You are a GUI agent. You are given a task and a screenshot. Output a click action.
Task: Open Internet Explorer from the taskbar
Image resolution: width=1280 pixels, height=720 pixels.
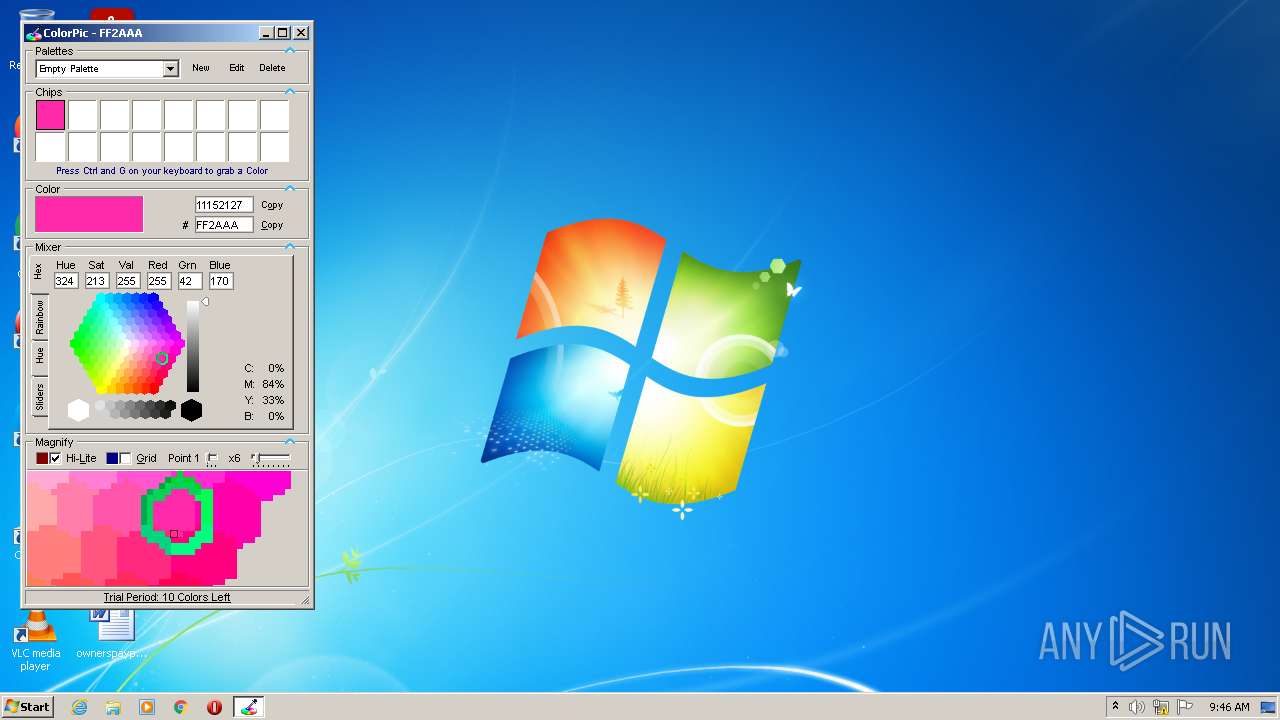tap(79, 707)
